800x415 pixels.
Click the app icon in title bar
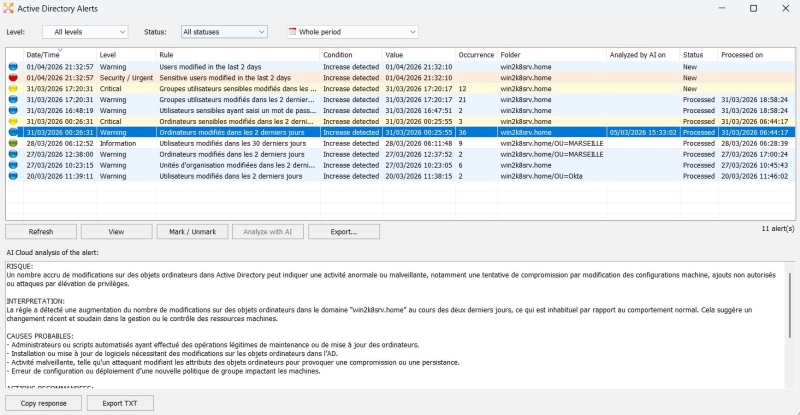click(9, 9)
